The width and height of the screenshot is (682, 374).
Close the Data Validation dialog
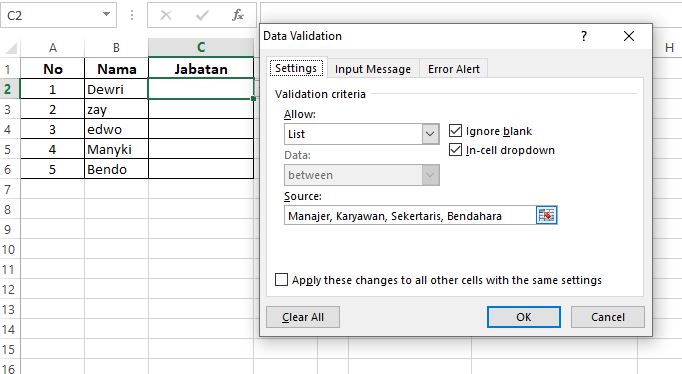coord(629,36)
